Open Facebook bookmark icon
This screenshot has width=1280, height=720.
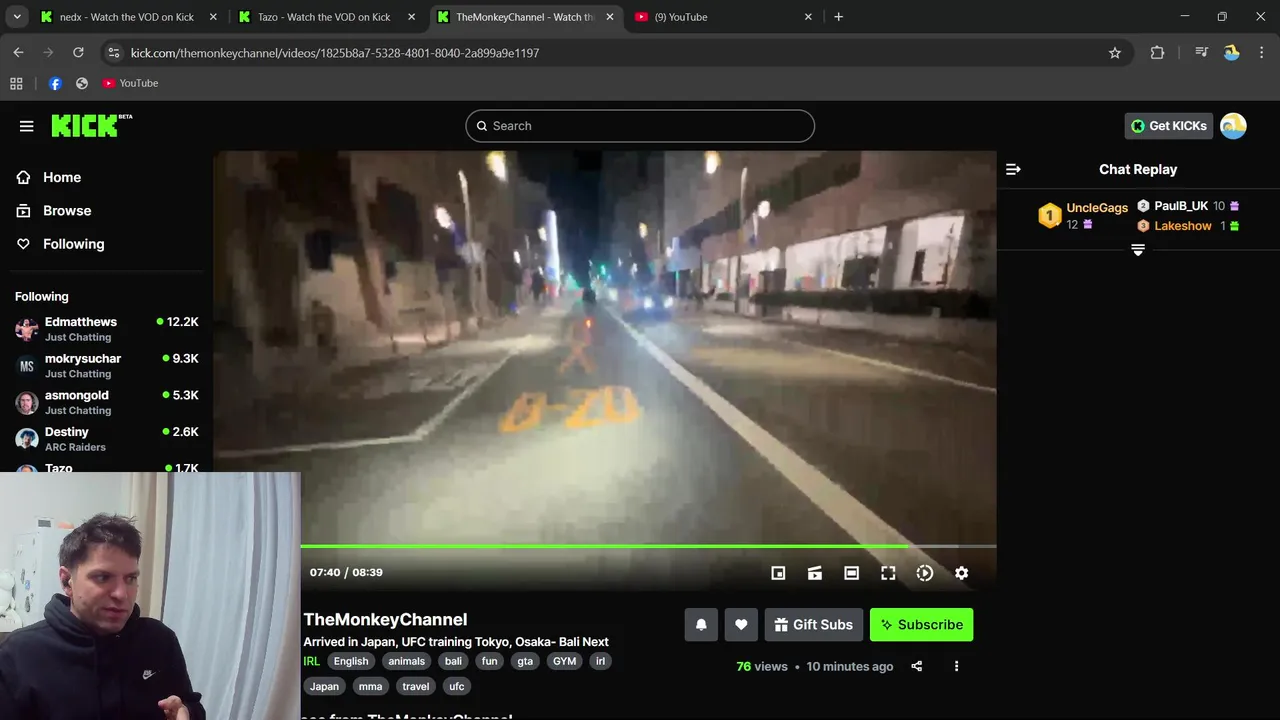click(x=55, y=83)
